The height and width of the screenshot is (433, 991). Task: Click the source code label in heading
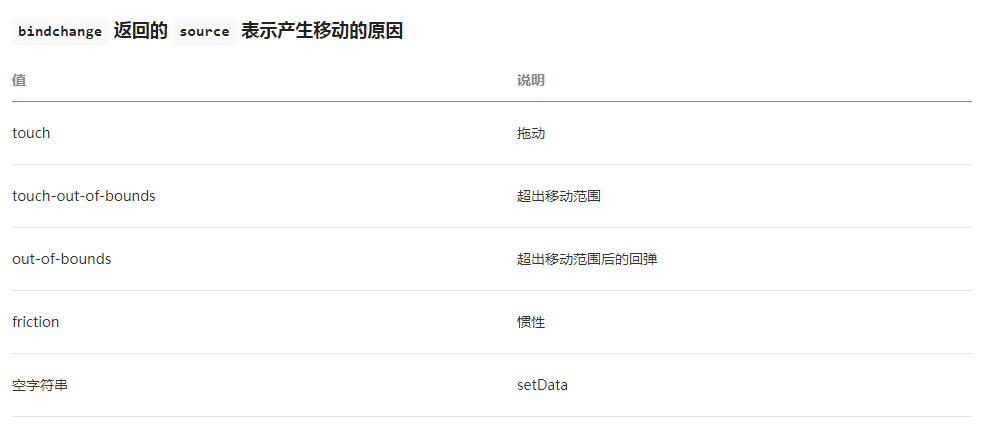[x=204, y=31]
